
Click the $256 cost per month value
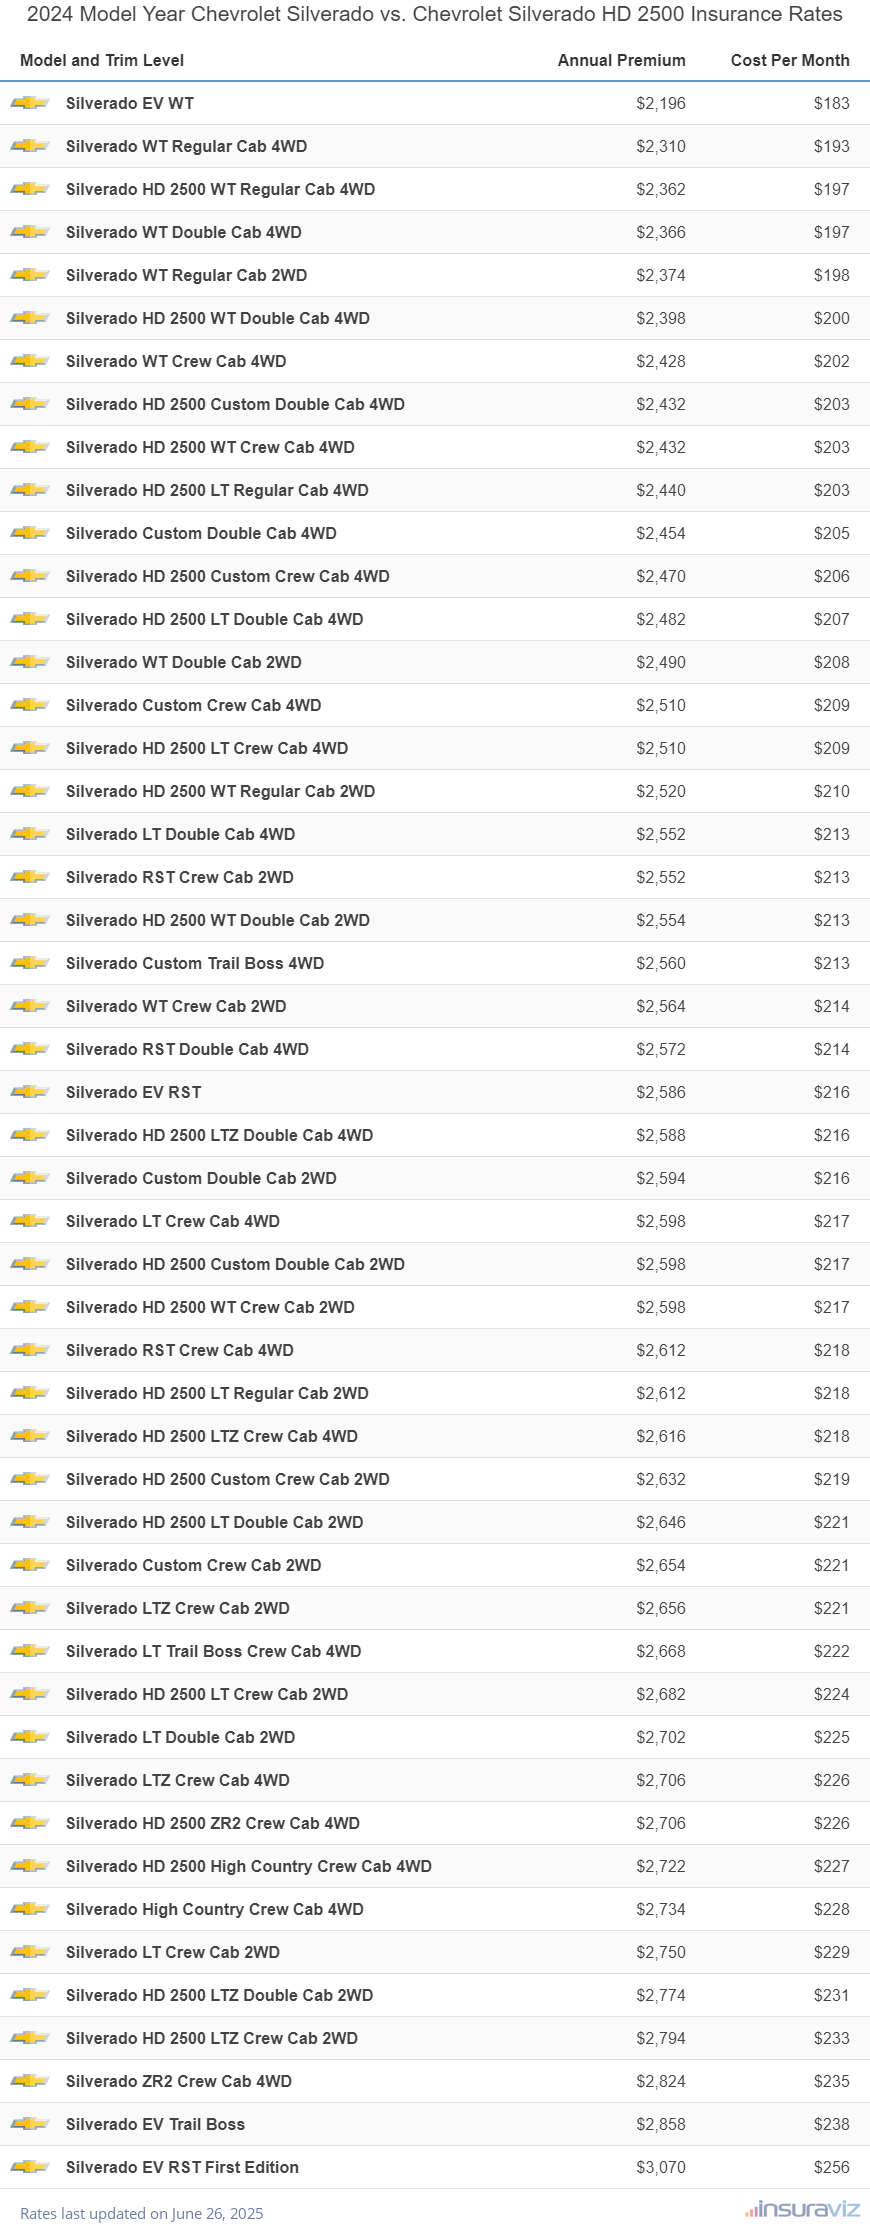point(832,2167)
